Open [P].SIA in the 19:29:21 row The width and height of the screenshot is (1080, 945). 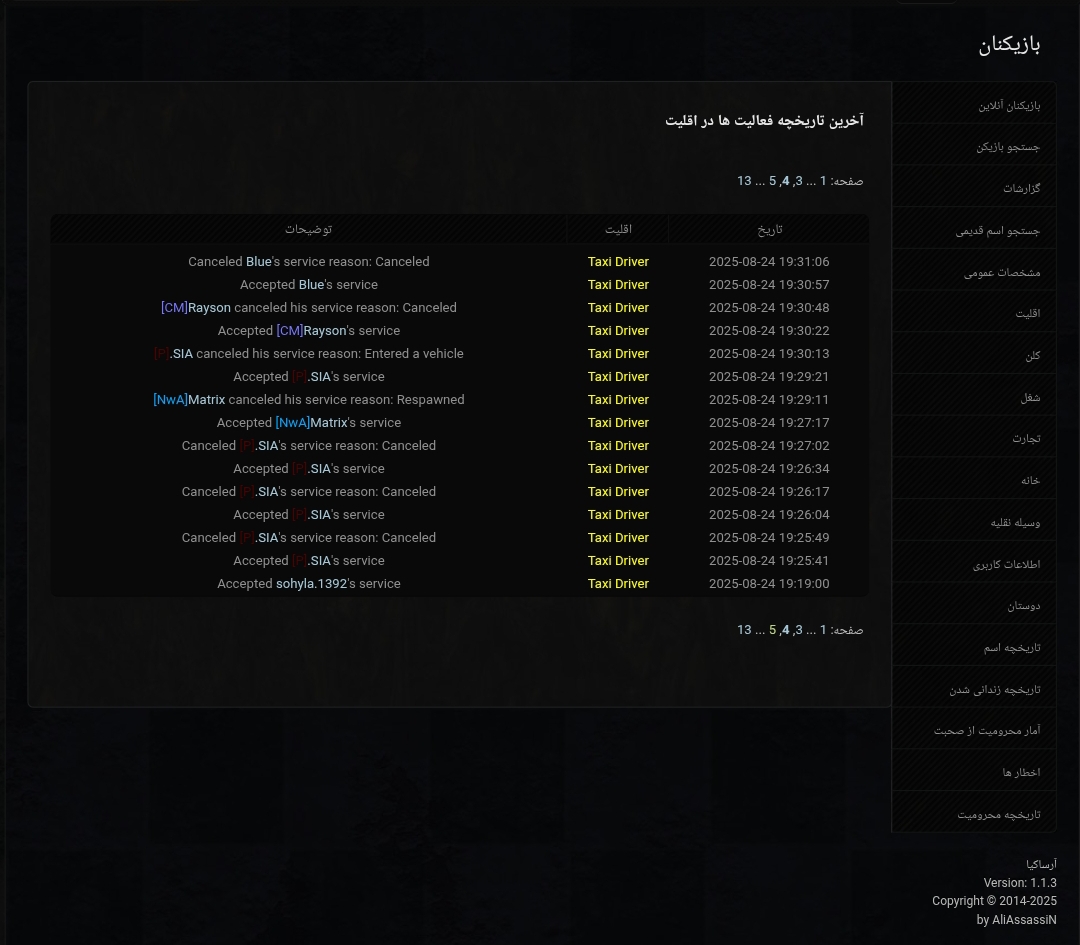pyautogui.click(x=311, y=377)
